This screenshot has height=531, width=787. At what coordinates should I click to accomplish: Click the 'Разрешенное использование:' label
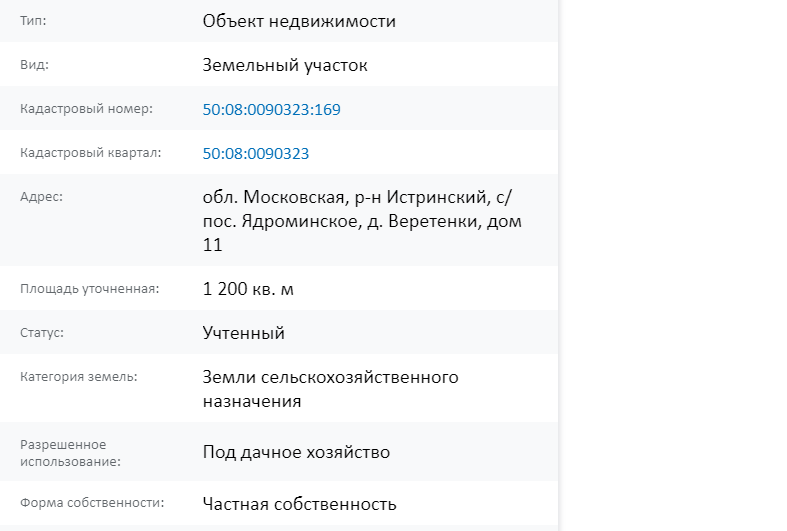(x=70, y=453)
